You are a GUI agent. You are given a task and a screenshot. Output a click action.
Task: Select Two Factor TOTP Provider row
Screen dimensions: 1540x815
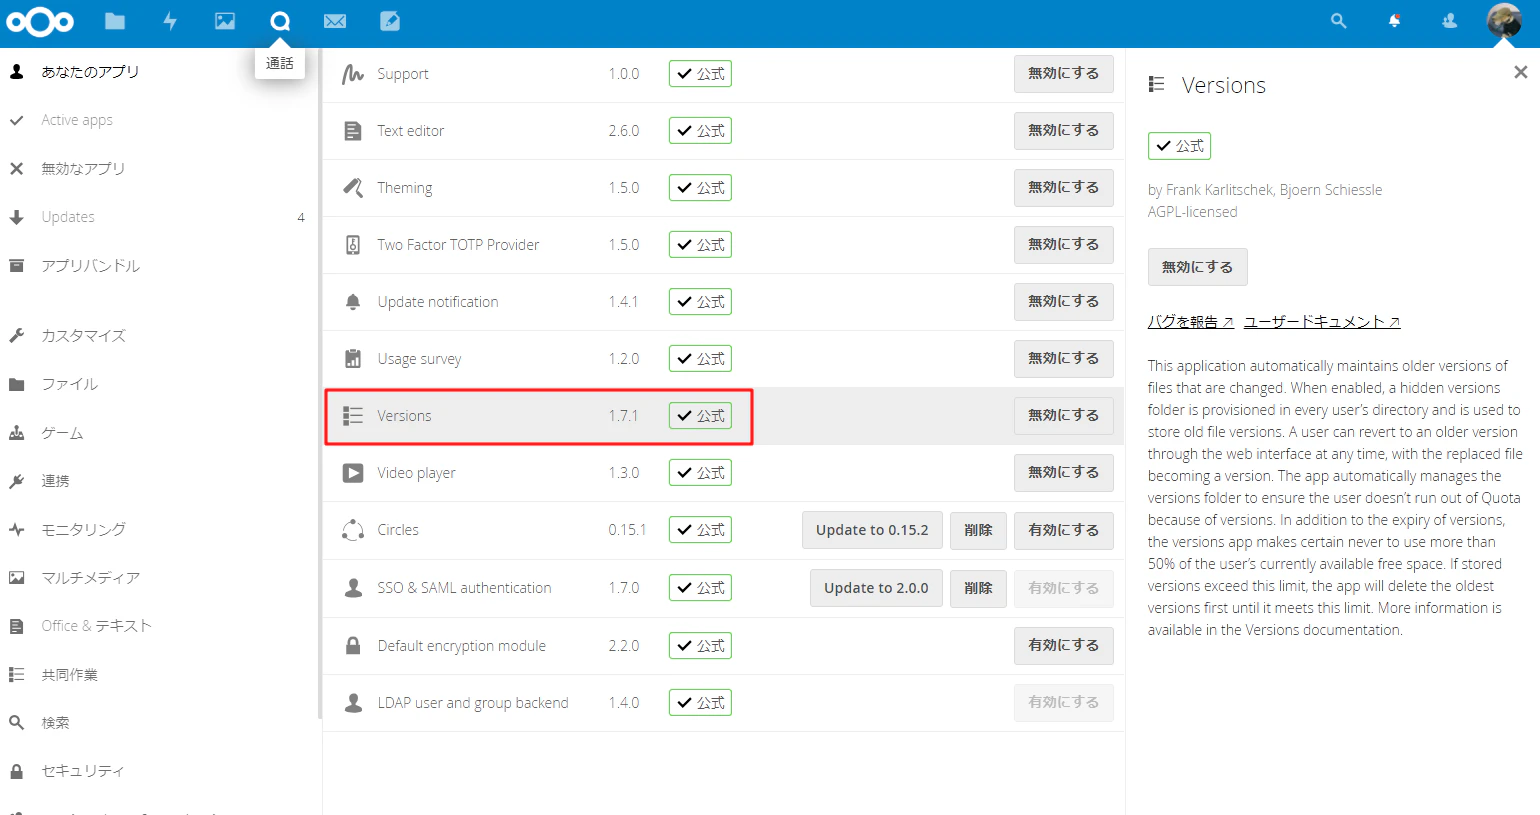[x=724, y=245]
